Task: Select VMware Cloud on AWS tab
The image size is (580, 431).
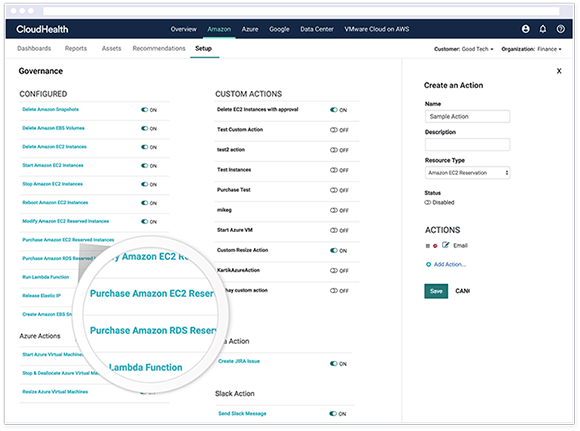Action: pos(377,29)
